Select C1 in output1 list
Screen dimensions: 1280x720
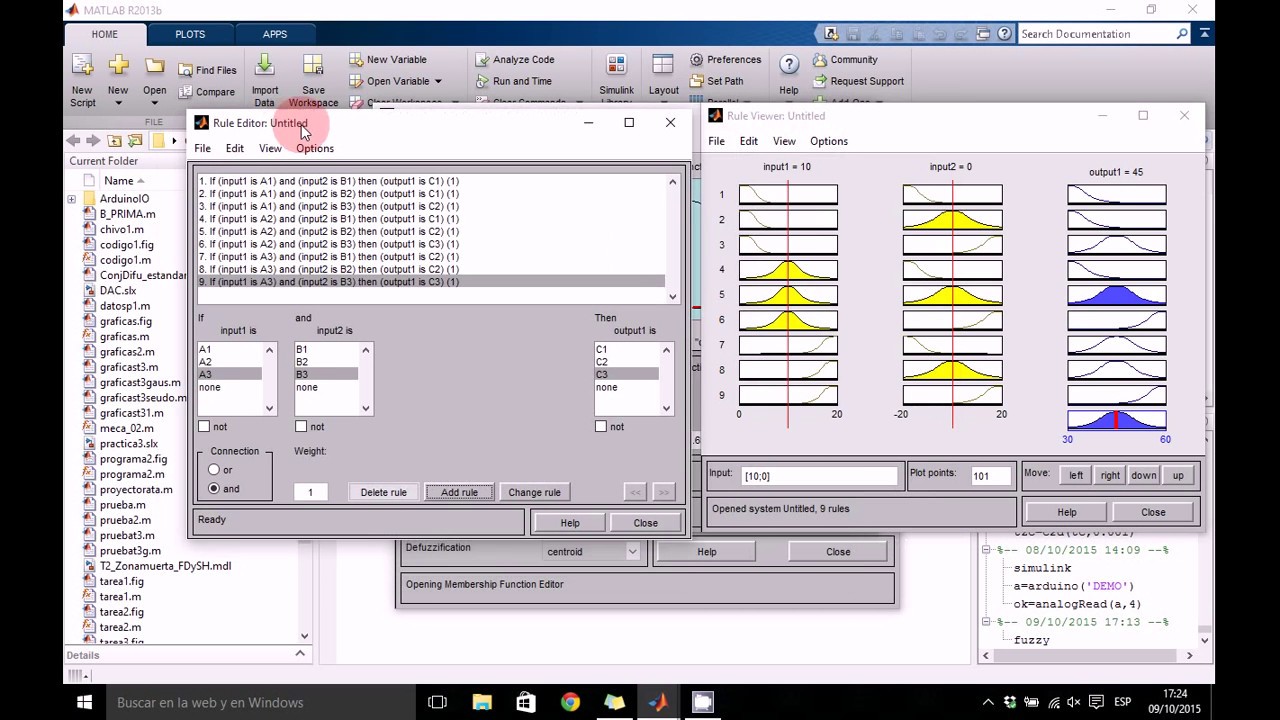626,349
